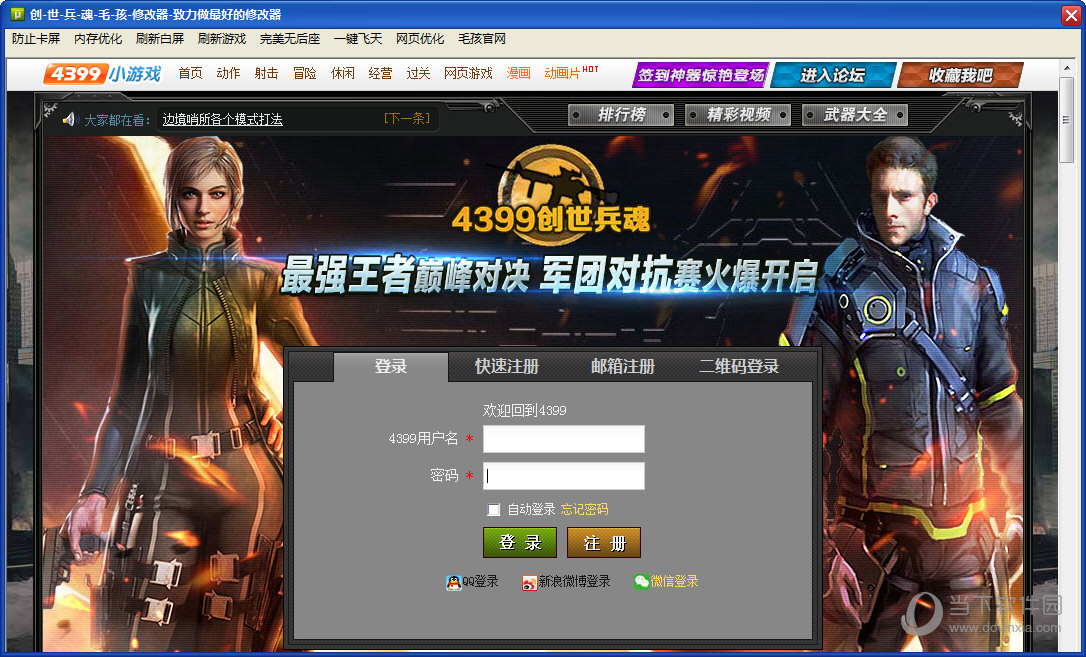Switch to 快速注册 tab

coord(506,366)
